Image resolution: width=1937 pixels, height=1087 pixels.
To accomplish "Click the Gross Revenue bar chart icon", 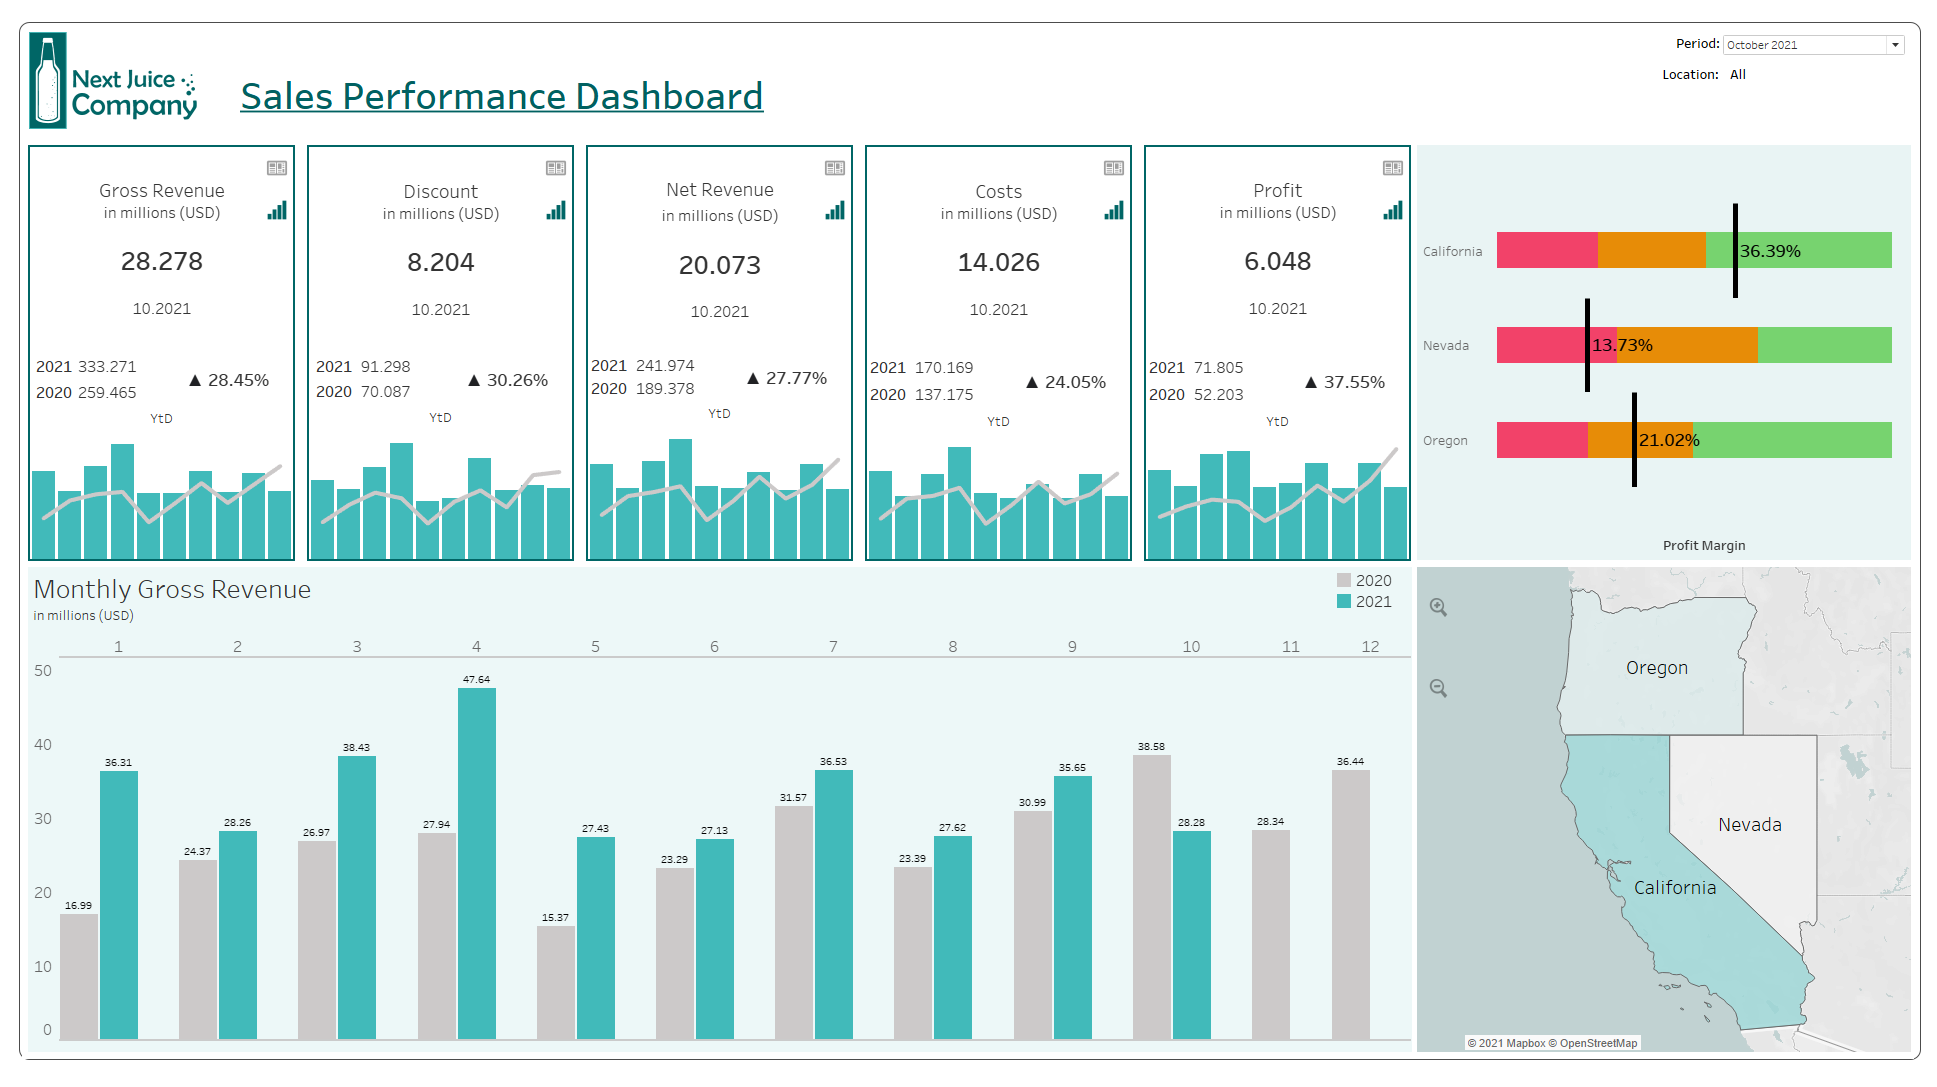I will [277, 210].
